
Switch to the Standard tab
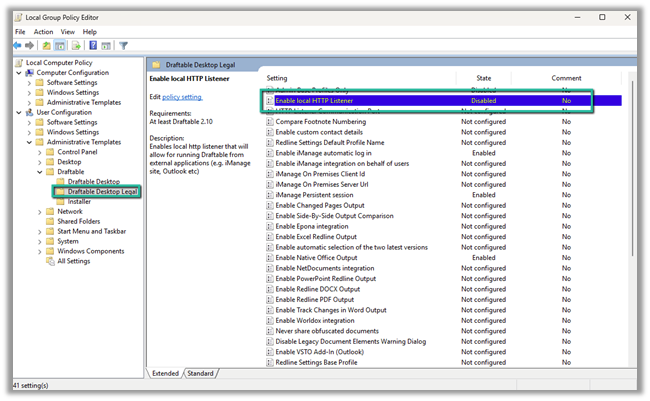[200, 373]
